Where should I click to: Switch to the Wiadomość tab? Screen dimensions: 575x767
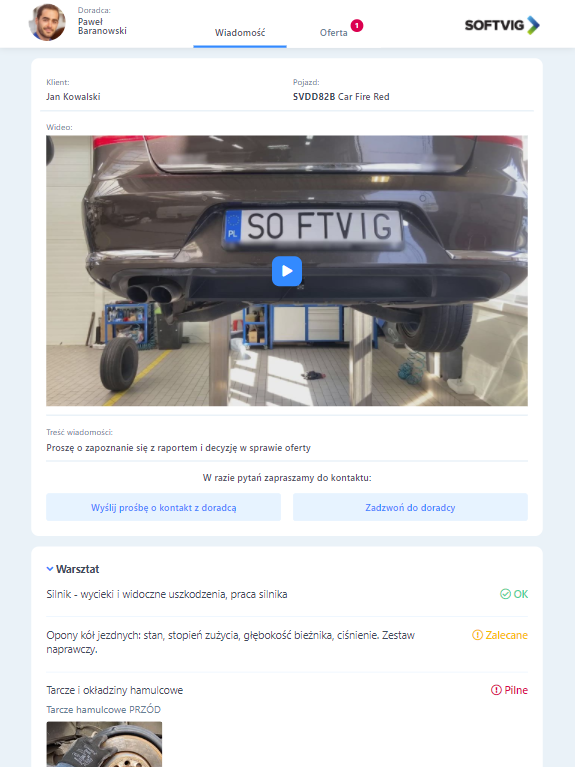(x=240, y=33)
